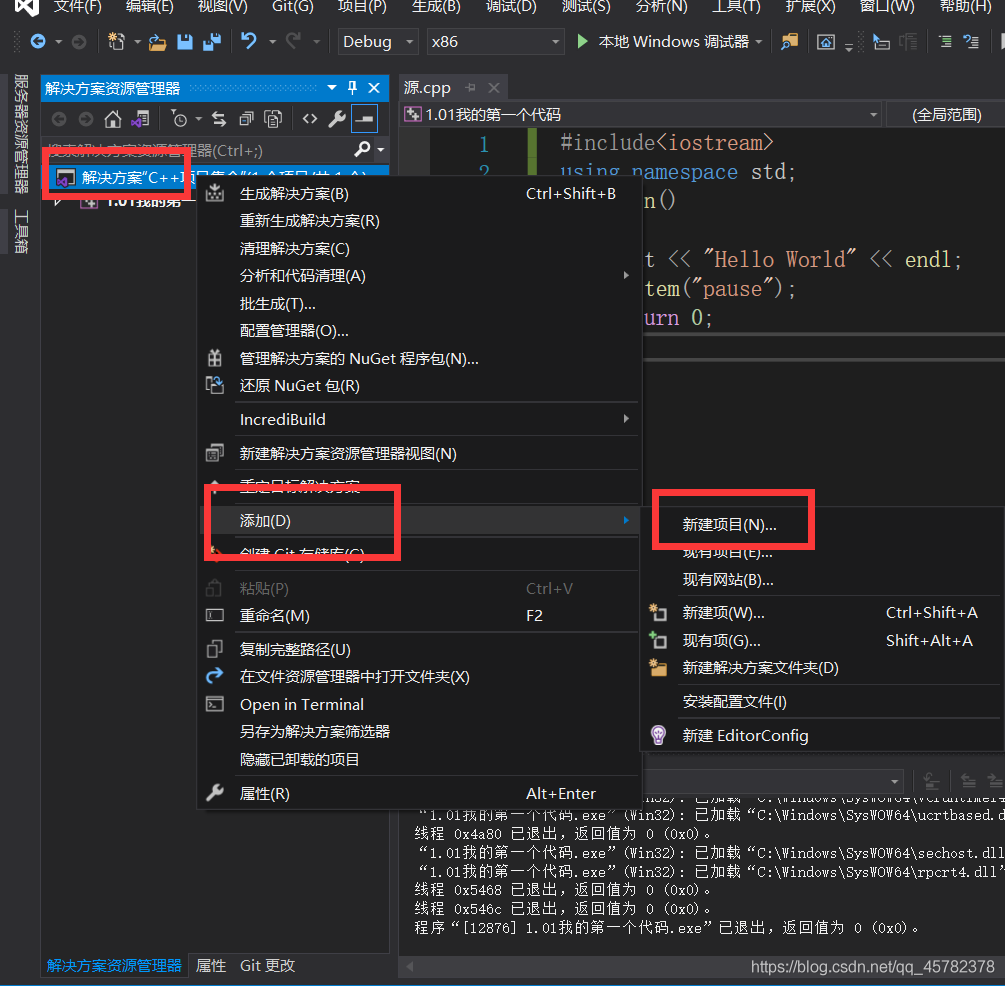
Task: Click the Collapse All icon in Solution Explorer
Action: [x=246, y=119]
